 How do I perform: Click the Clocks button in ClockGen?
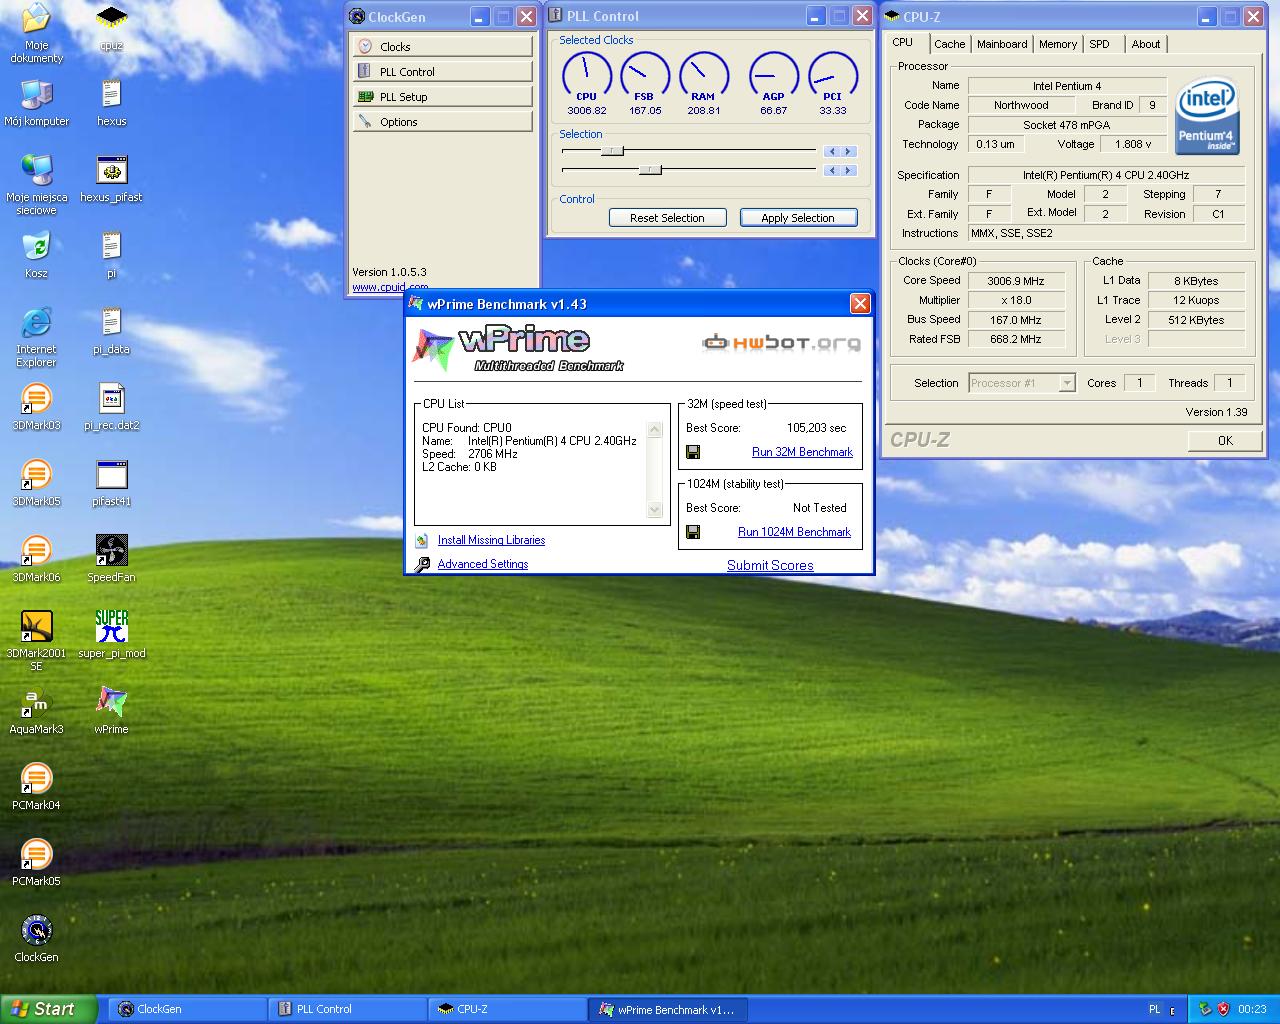[442, 47]
